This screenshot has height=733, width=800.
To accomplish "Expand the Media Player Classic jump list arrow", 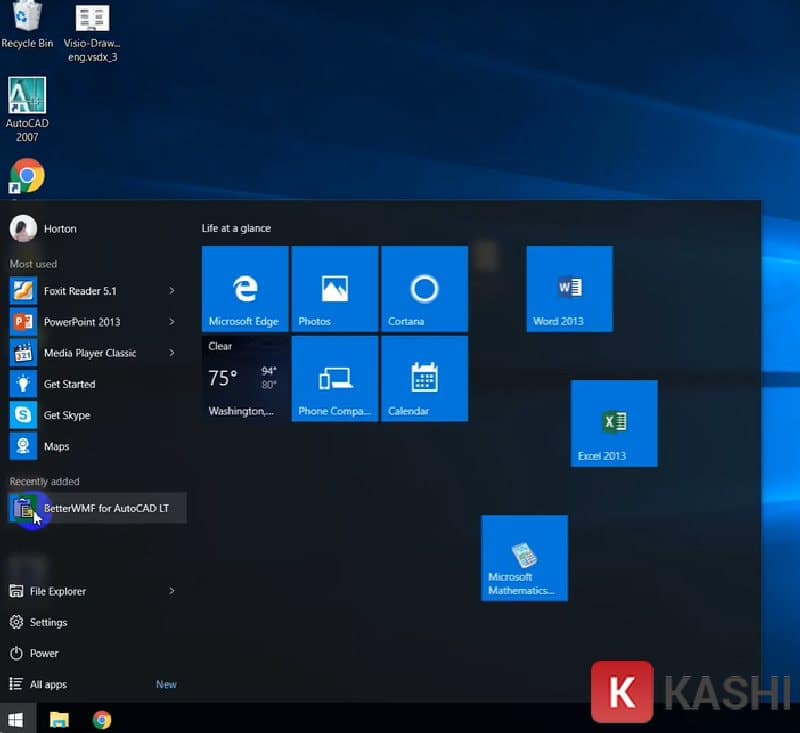I will [x=172, y=353].
